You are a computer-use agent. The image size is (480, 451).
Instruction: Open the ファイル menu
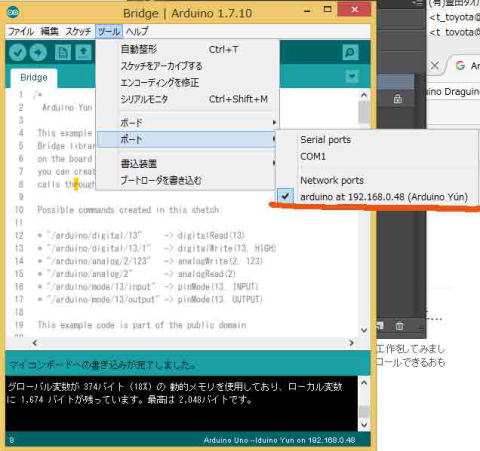click(21, 32)
